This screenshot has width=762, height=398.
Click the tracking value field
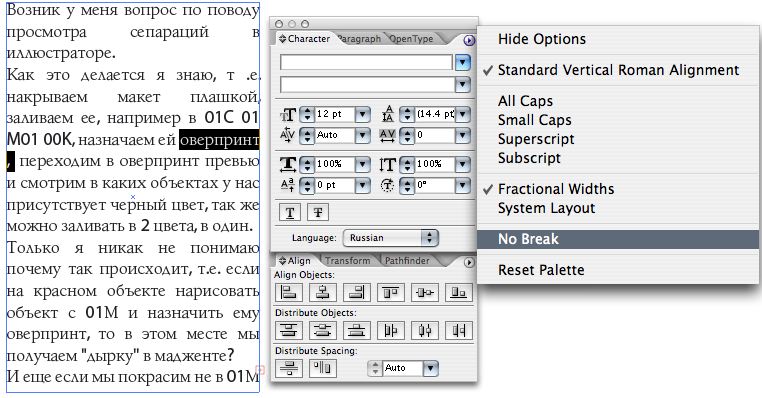pos(435,135)
